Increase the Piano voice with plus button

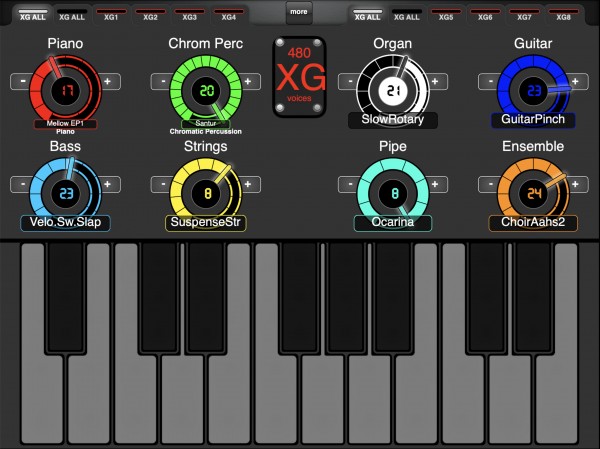pyautogui.click(x=108, y=82)
